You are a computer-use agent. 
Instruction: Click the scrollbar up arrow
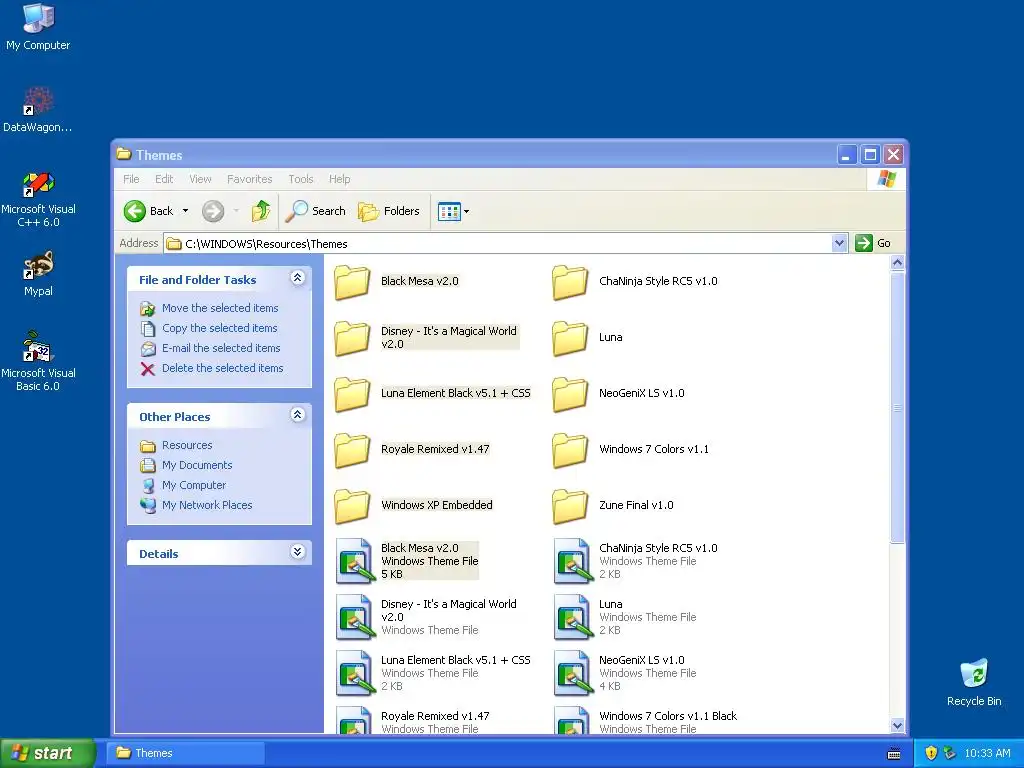click(897, 263)
